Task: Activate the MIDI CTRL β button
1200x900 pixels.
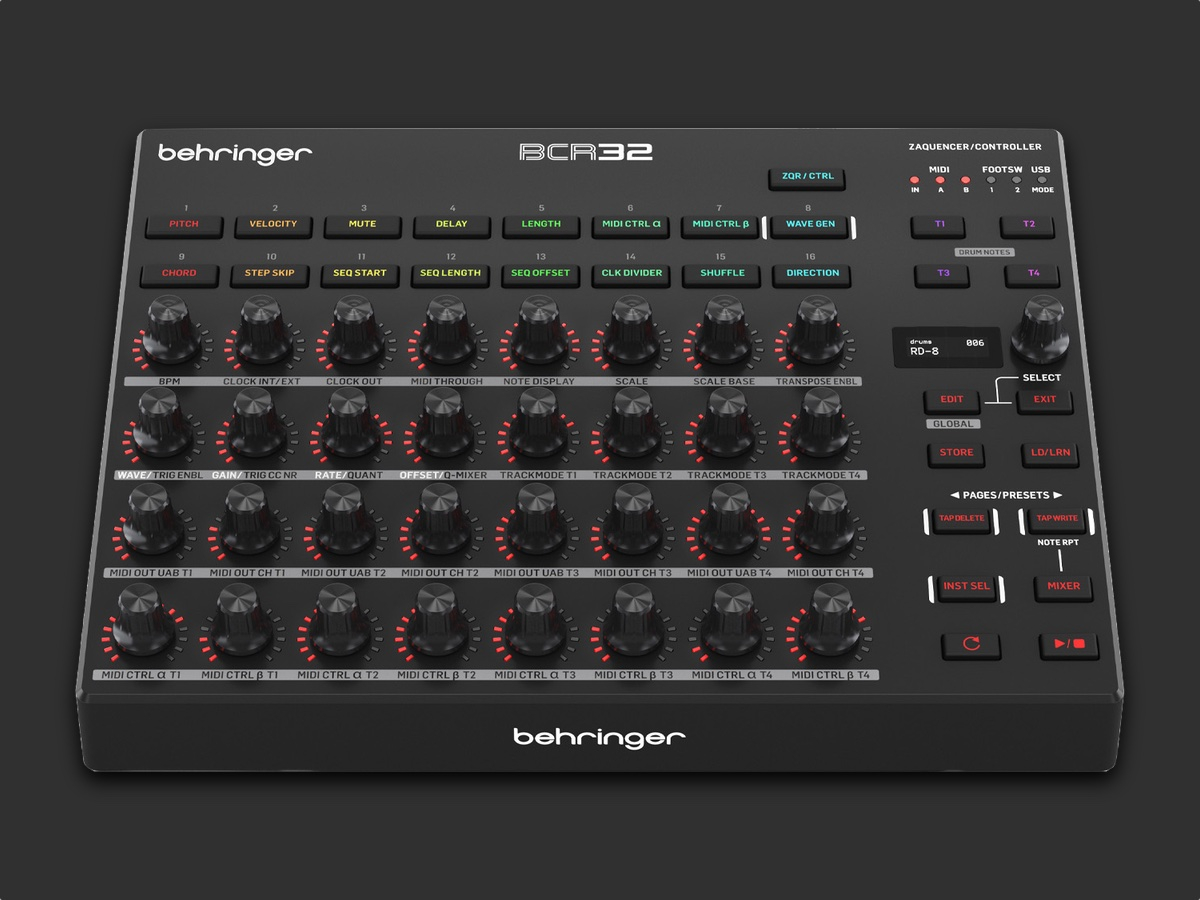Action: point(720,225)
